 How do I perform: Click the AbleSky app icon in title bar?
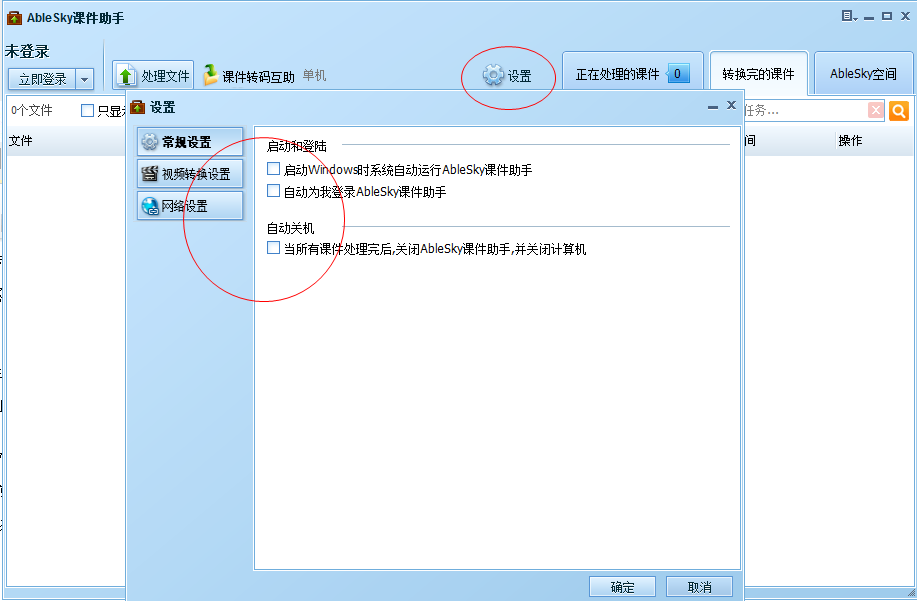13,16
